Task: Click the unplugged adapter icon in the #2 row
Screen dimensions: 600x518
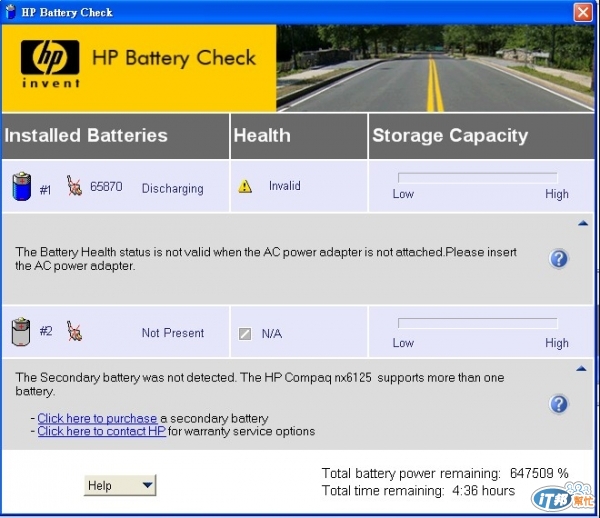Action: 74,331
